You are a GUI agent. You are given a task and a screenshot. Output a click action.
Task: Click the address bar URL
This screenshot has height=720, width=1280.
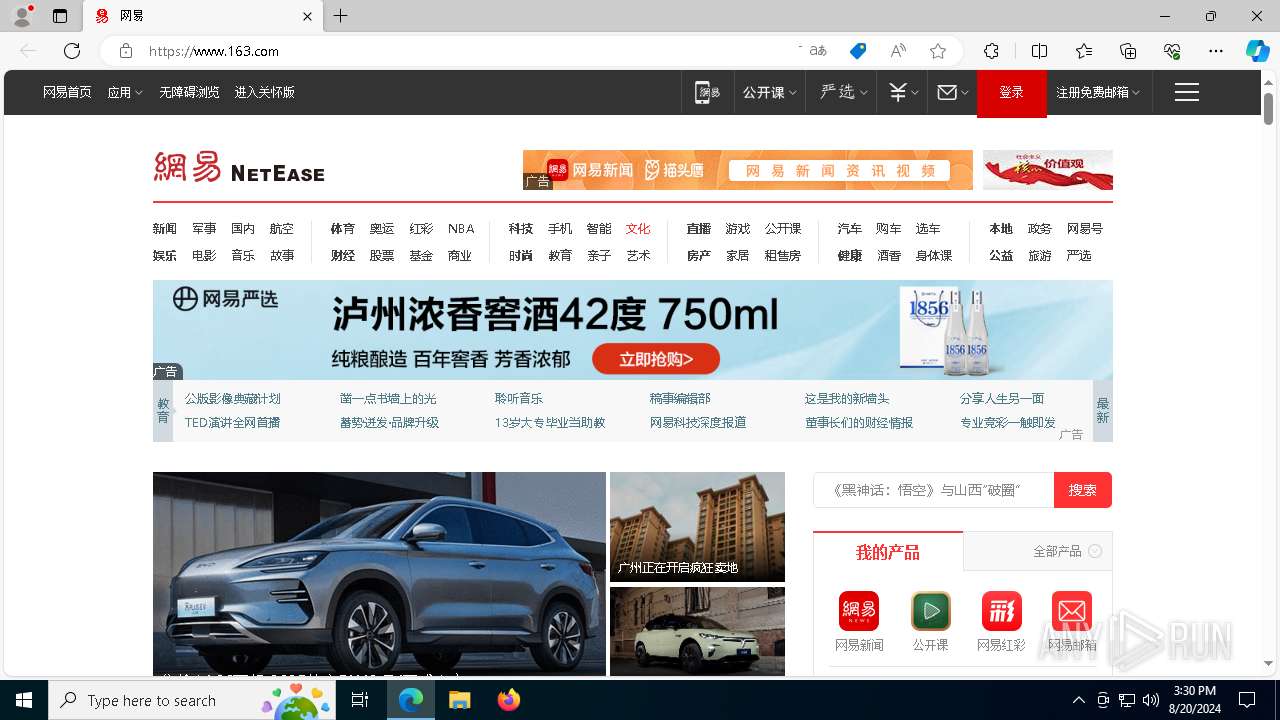[214, 51]
